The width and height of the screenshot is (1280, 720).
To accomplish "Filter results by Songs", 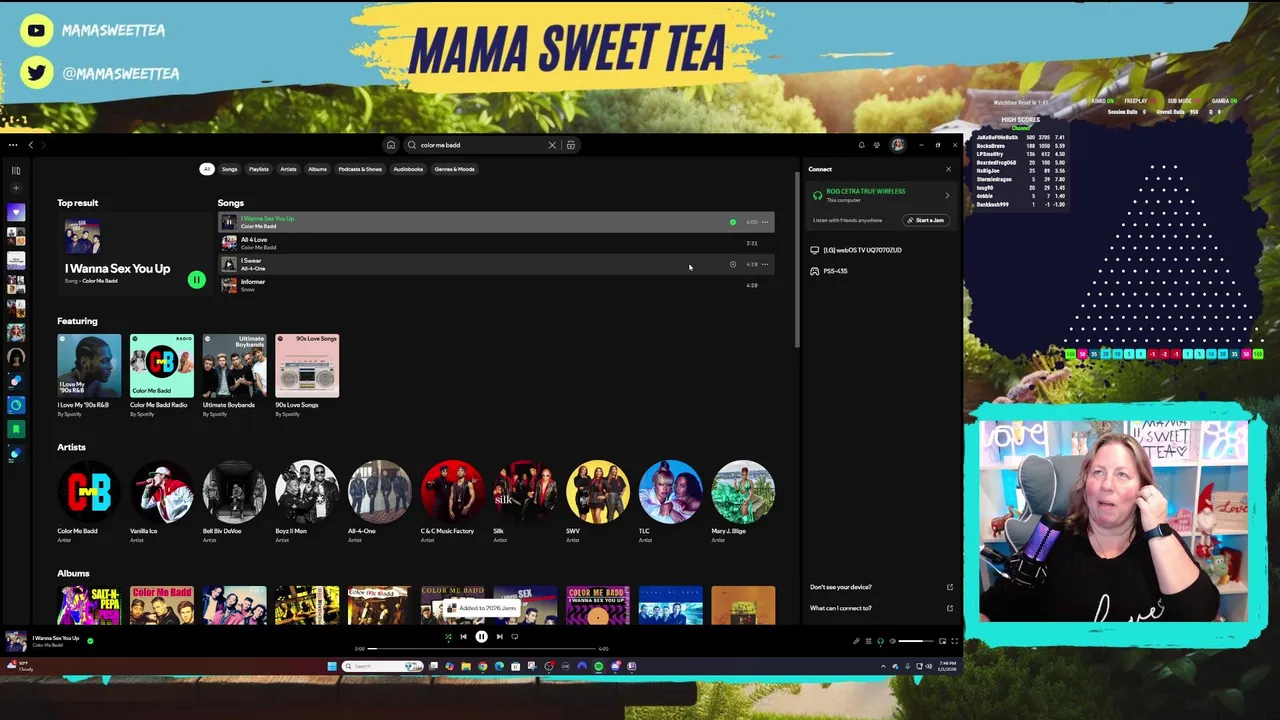I will coord(230,169).
